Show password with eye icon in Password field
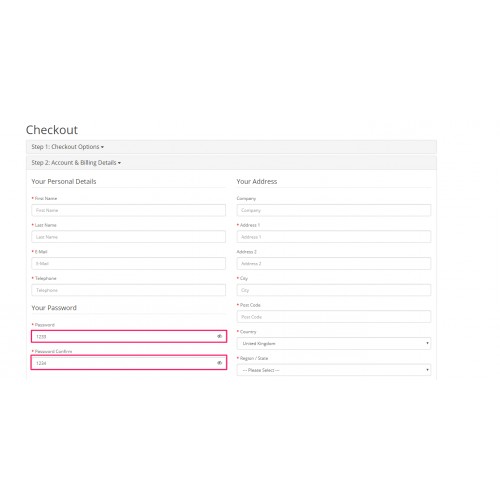This screenshot has height=500, width=500. coord(219,336)
